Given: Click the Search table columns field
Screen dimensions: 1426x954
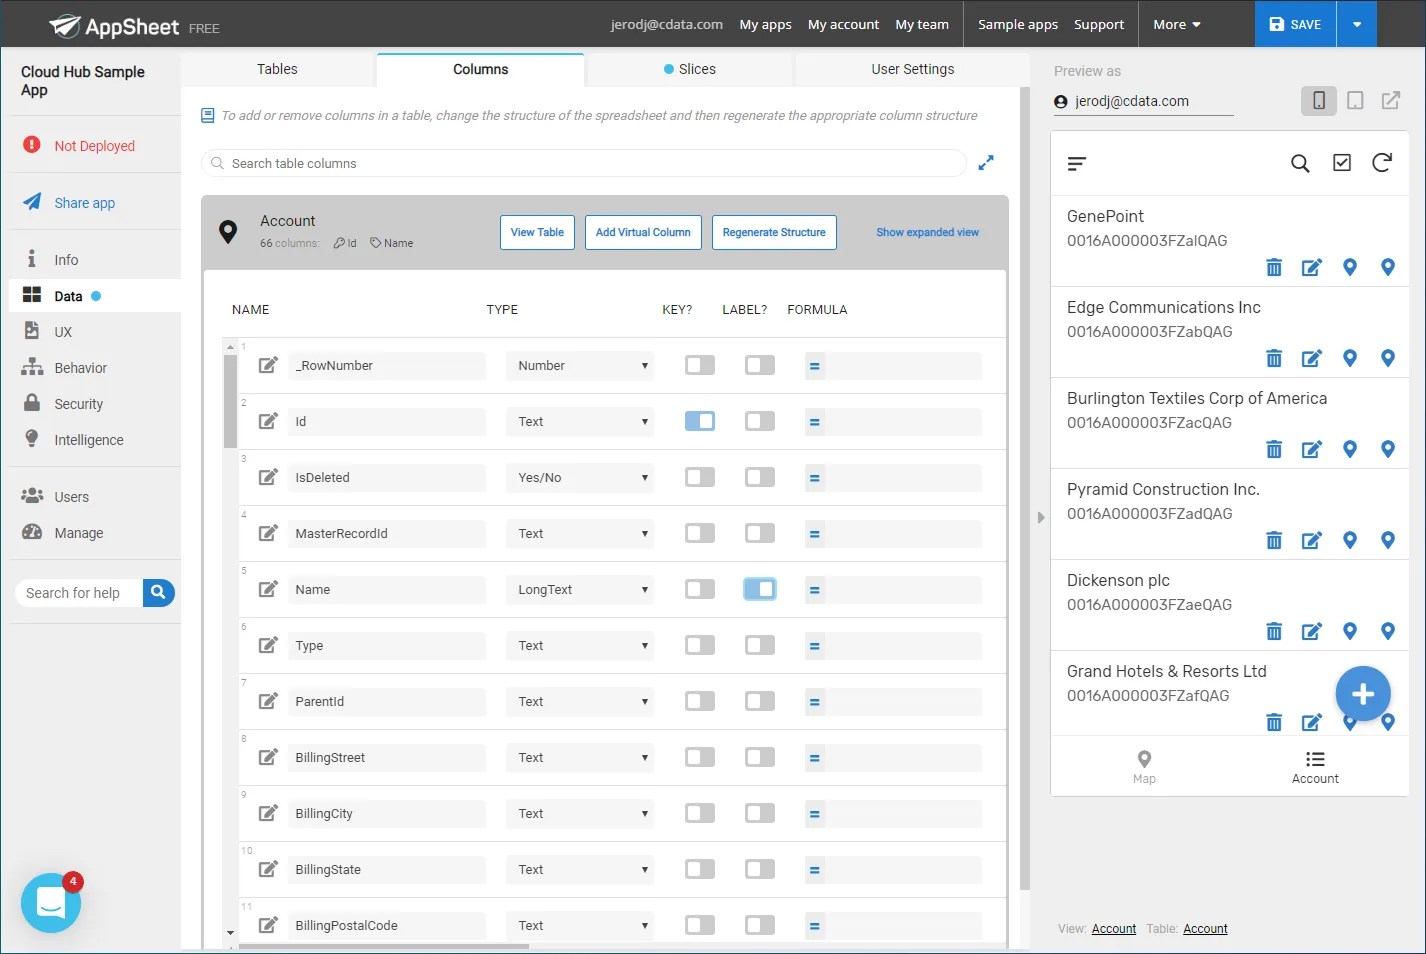Looking at the screenshot, I should click(x=584, y=163).
